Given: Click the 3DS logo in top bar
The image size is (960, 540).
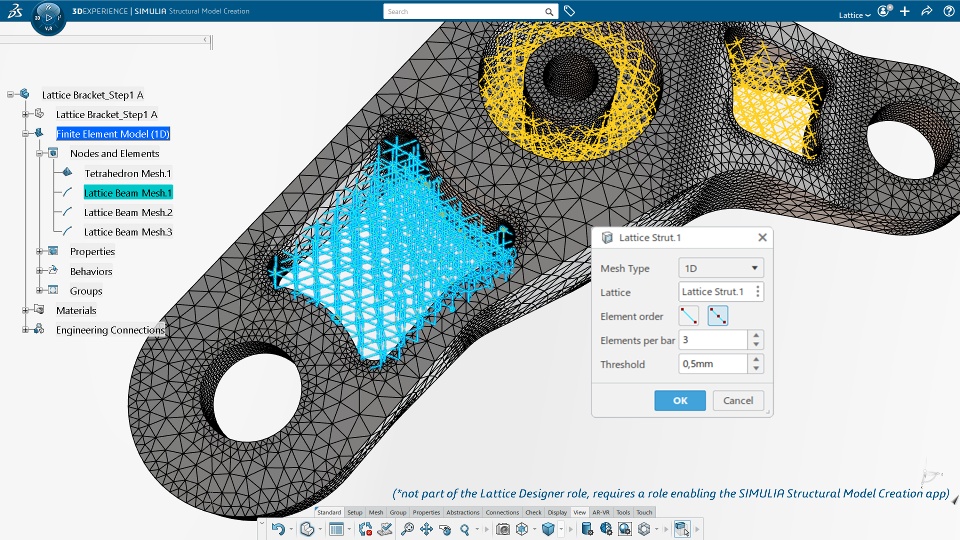Looking at the screenshot, I should pyautogui.click(x=15, y=10).
